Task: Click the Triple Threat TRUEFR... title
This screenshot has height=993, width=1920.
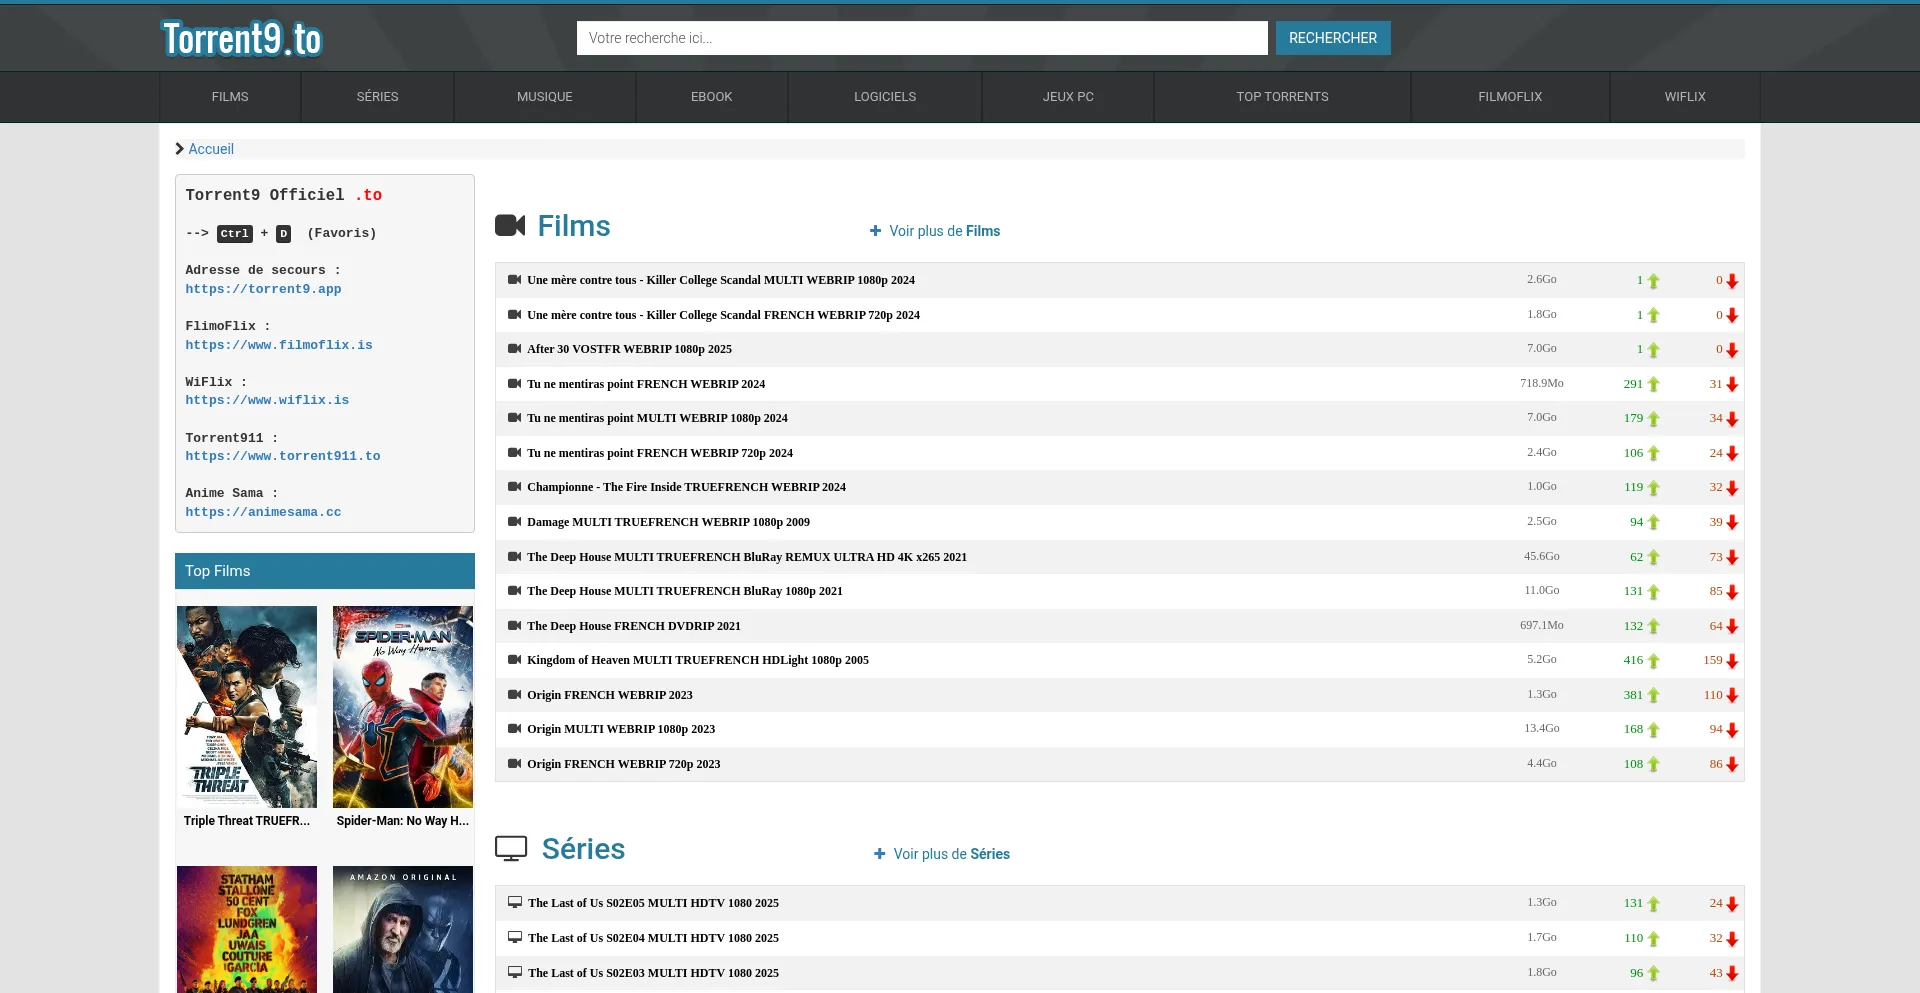Action: 247,821
